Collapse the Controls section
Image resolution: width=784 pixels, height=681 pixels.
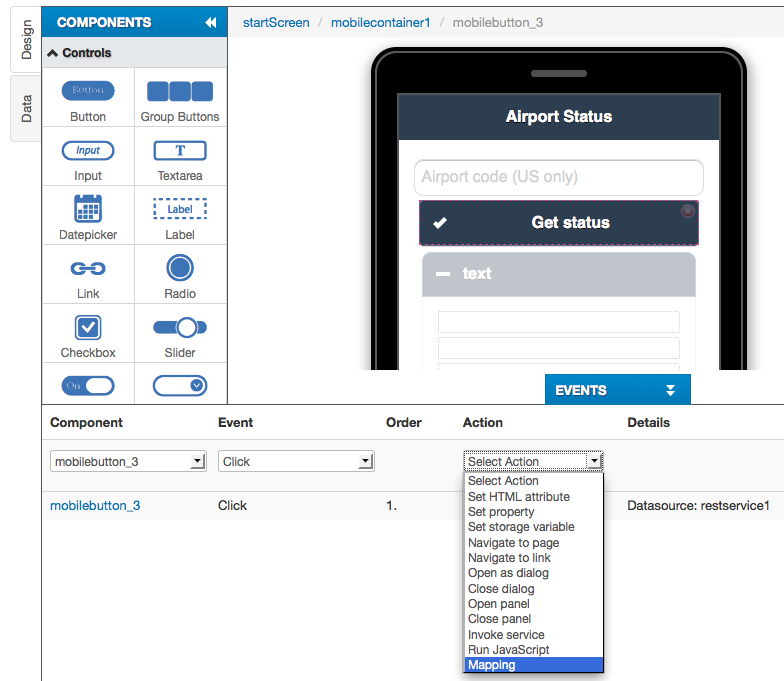52,52
